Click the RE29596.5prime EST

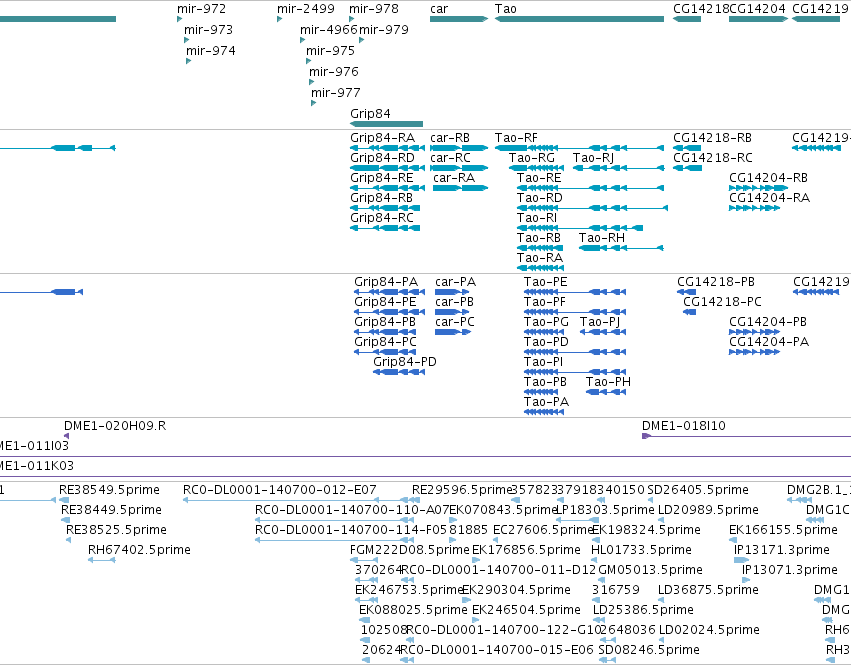pos(416,501)
